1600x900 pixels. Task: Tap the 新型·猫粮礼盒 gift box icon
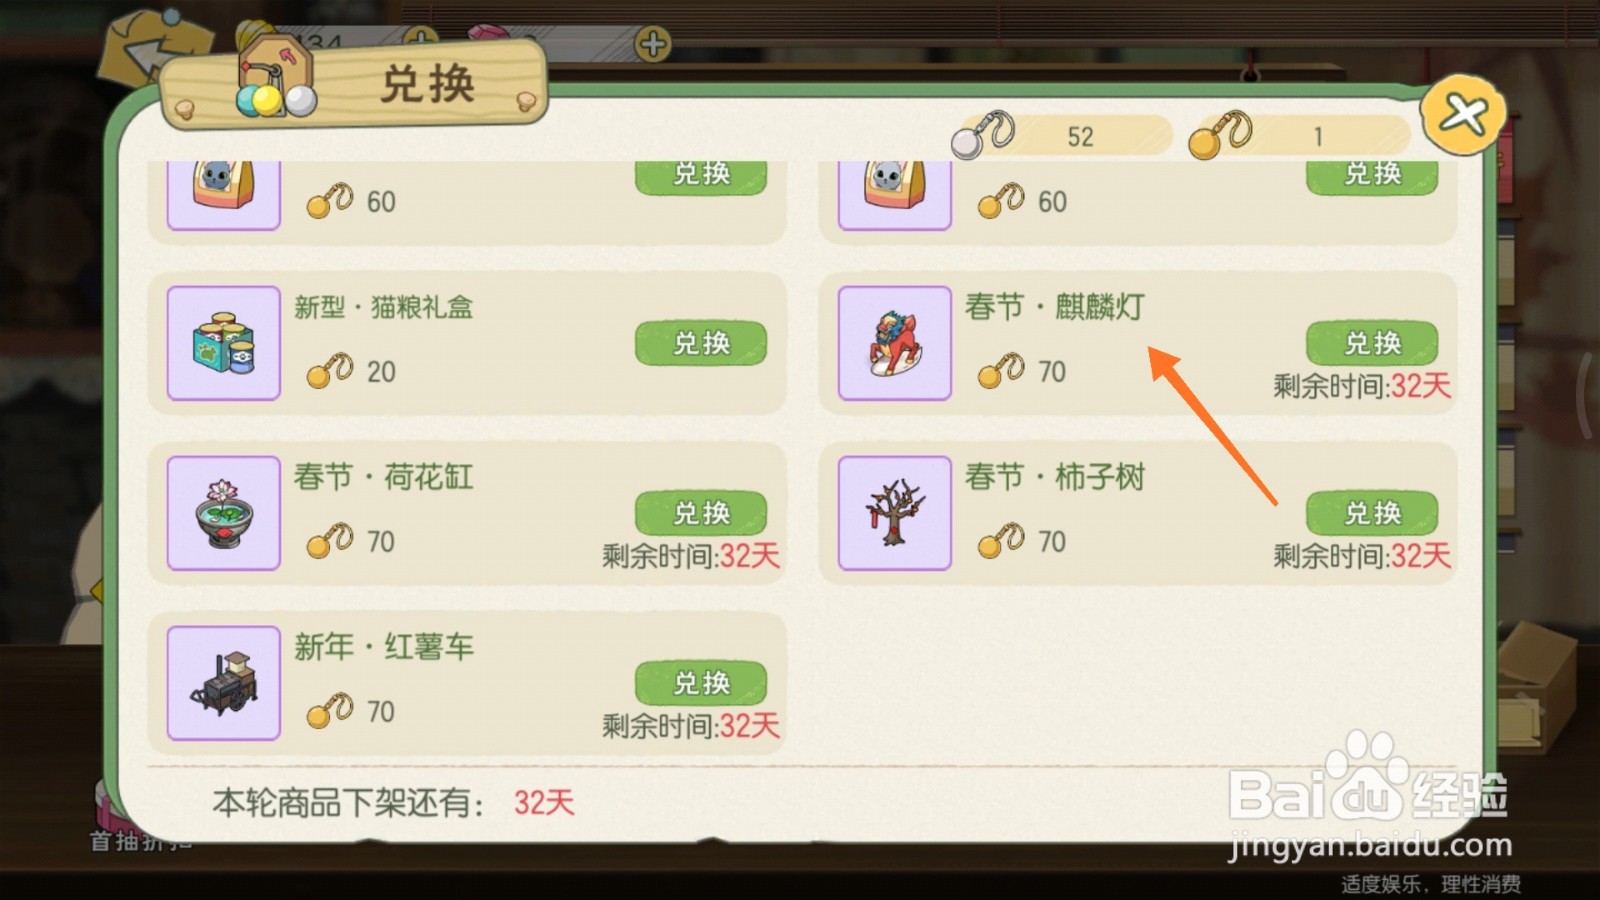(223, 343)
